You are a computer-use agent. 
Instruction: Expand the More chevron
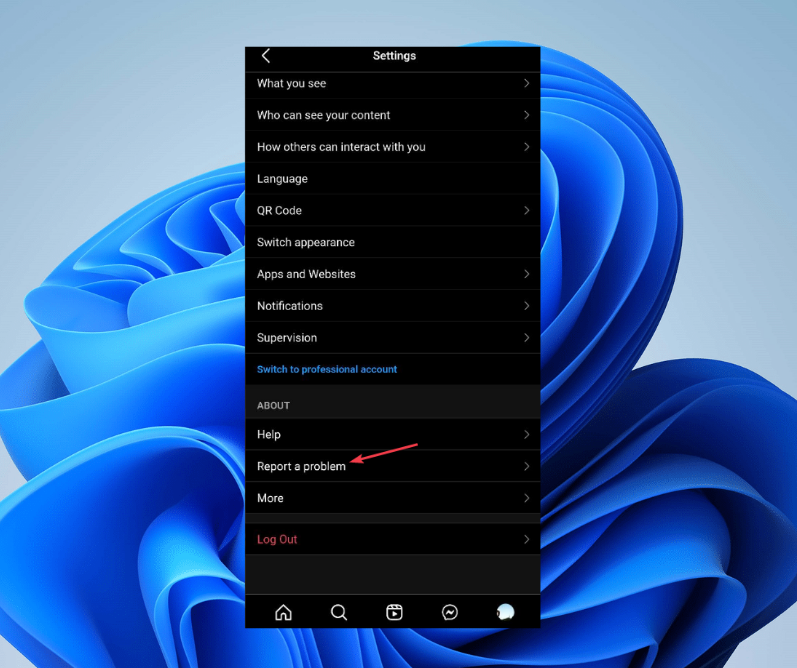(x=527, y=498)
